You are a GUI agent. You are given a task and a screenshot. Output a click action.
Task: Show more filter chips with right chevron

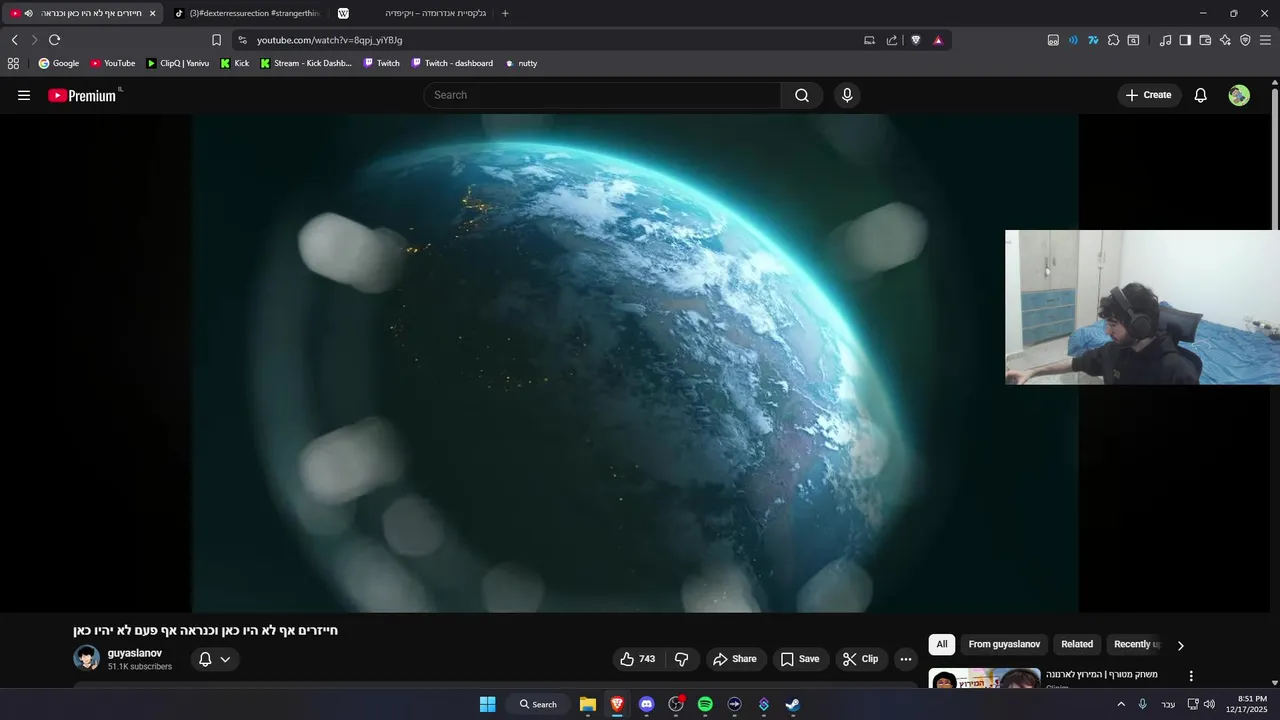coord(1180,645)
